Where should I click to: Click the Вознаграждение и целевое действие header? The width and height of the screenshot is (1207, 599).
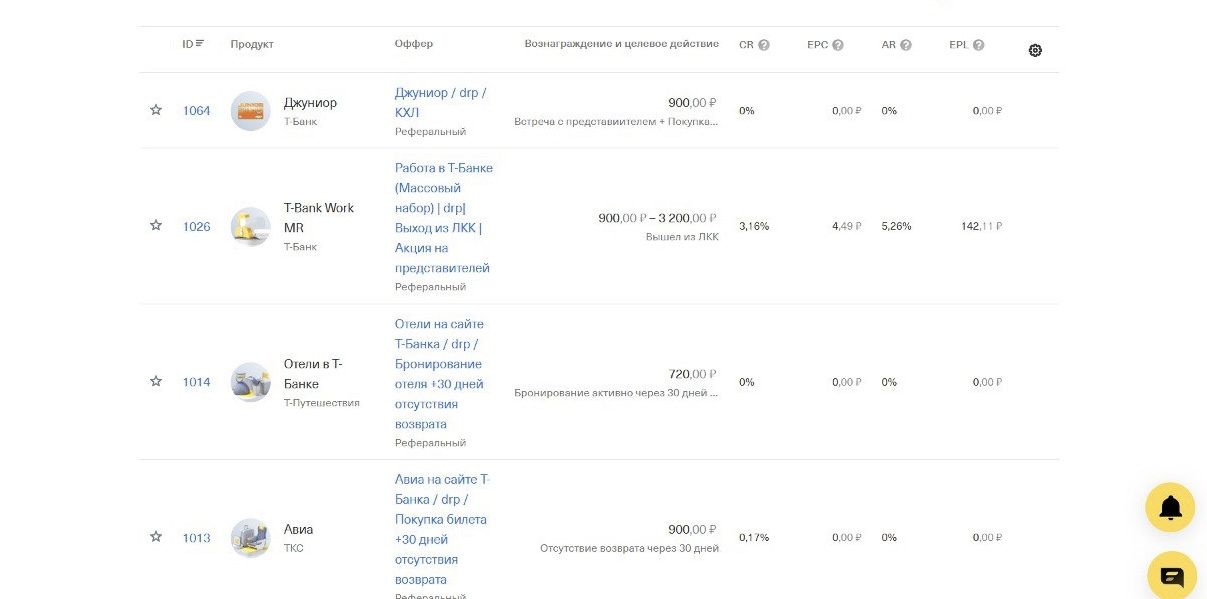(621, 44)
